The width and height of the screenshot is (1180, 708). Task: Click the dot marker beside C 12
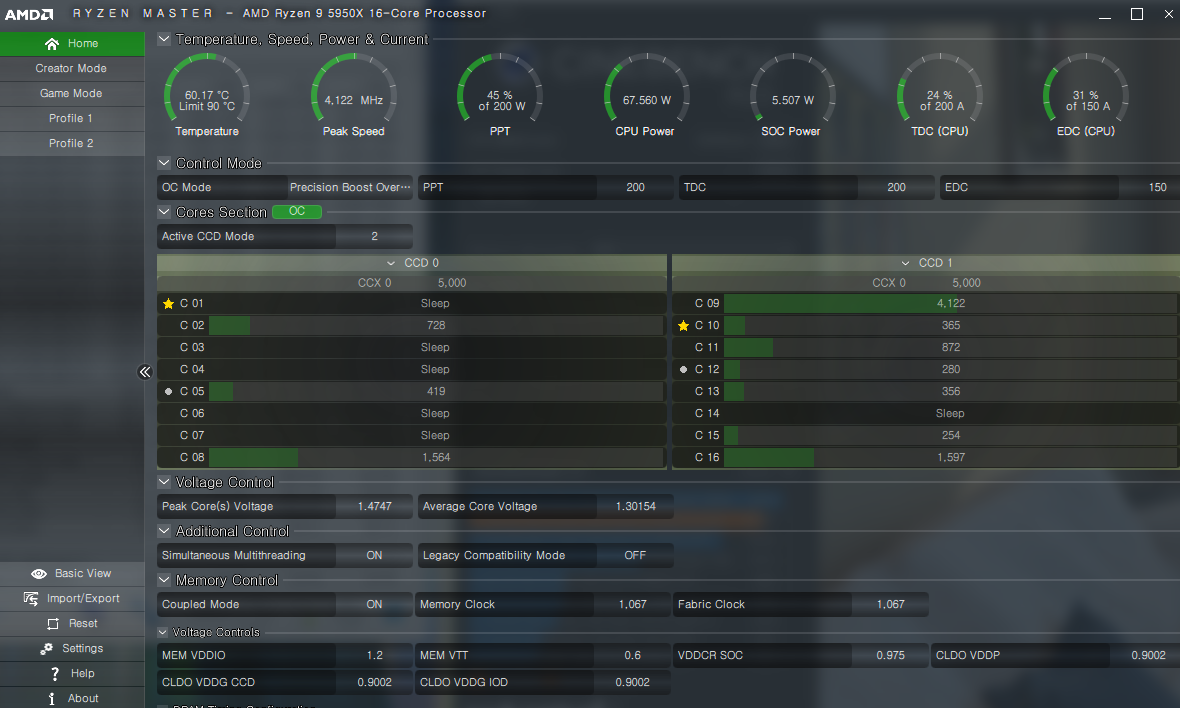click(x=683, y=369)
